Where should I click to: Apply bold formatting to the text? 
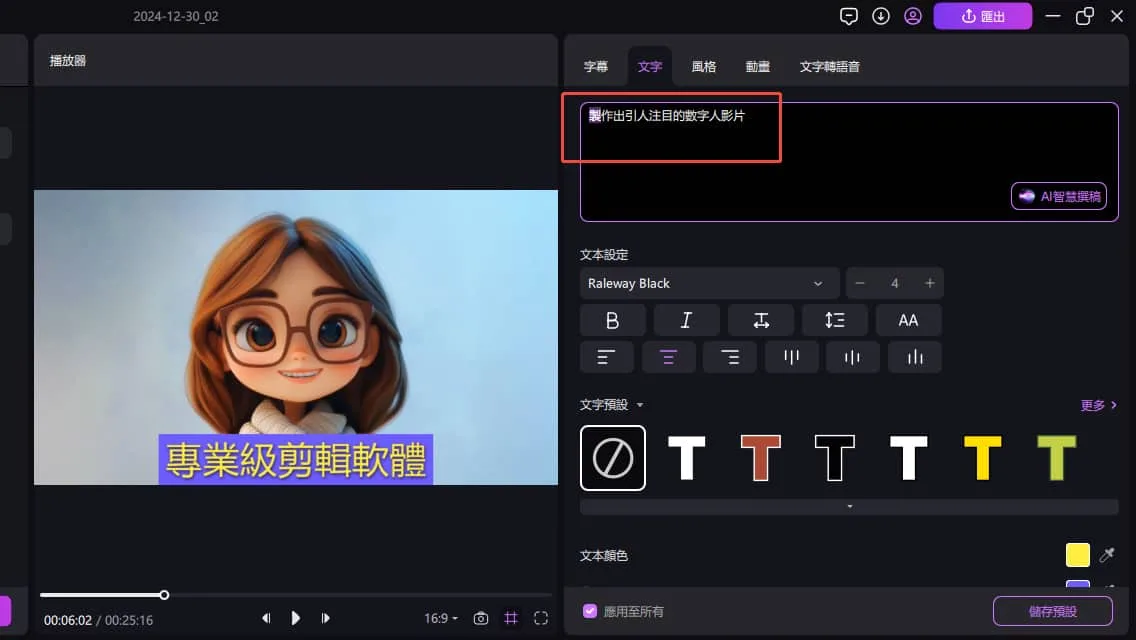(x=612, y=320)
